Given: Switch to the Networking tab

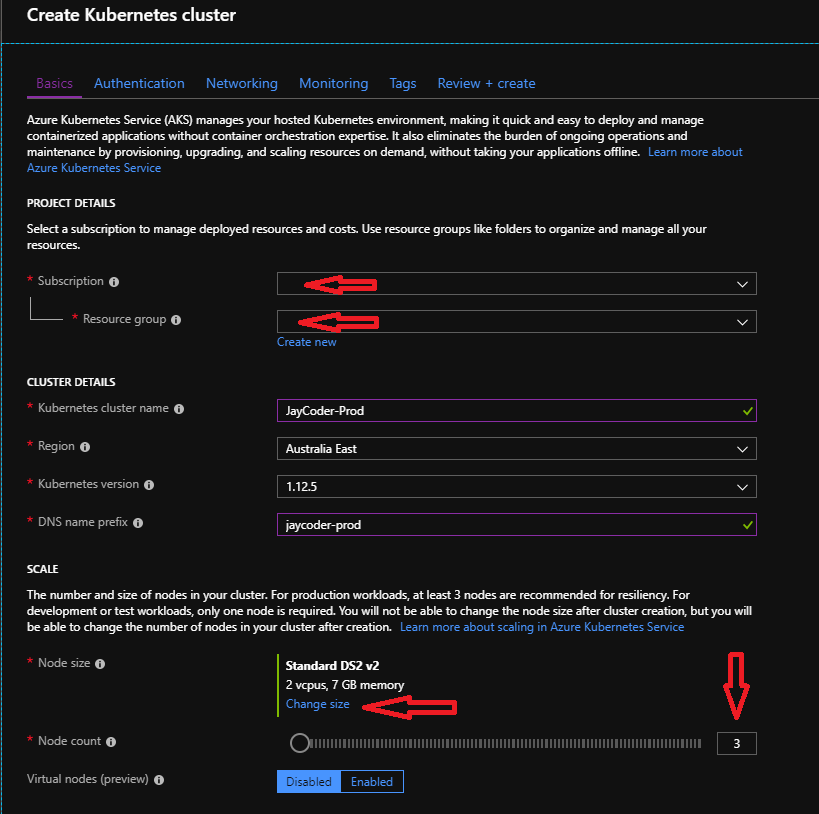Looking at the screenshot, I should pyautogui.click(x=242, y=84).
